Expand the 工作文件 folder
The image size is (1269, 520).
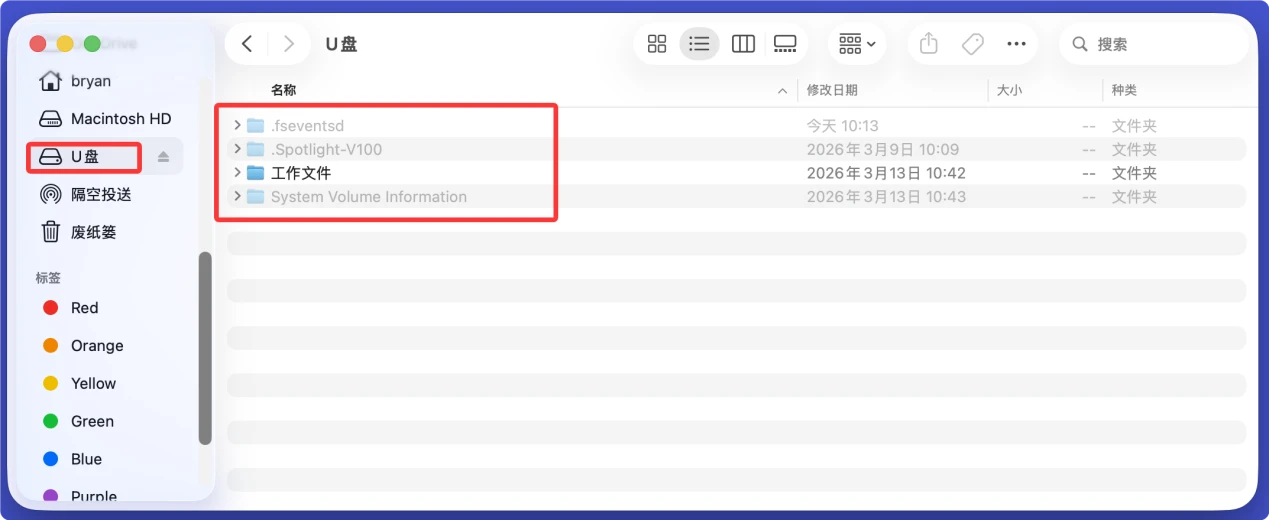(x=237, y=173)
